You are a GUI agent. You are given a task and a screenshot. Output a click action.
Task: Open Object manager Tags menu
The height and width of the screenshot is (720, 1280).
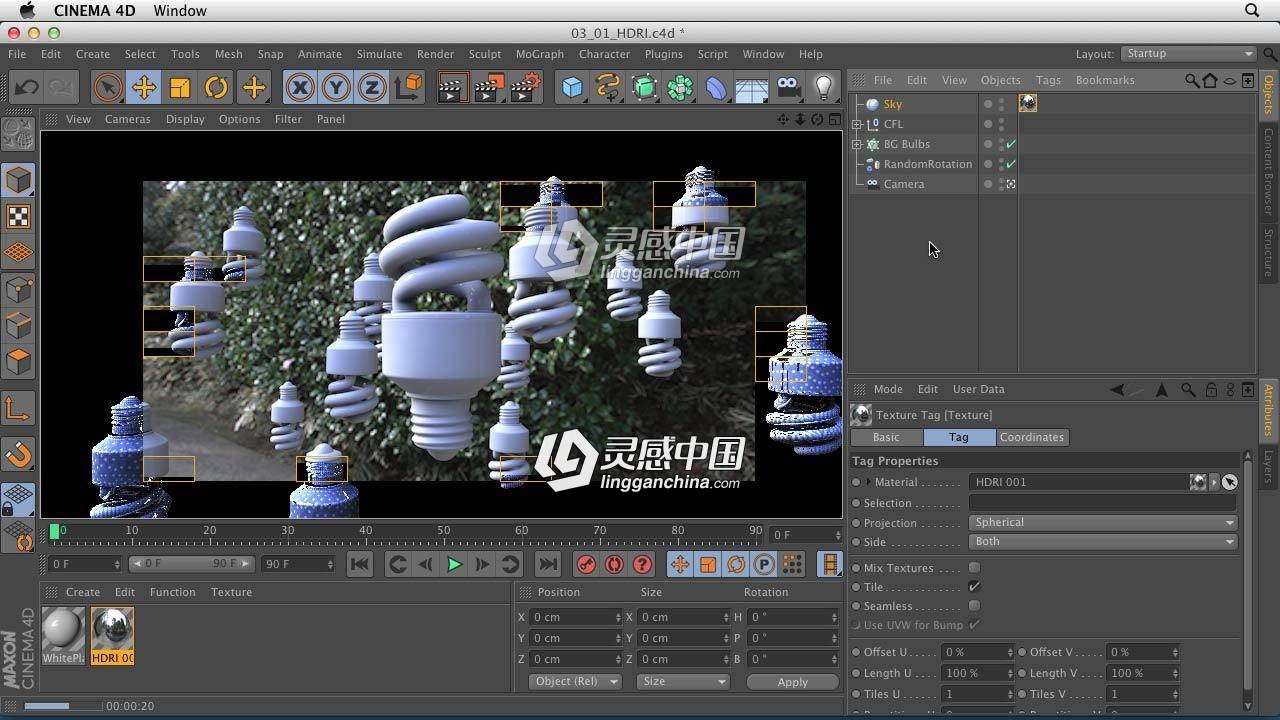(x=1048, y=80)
